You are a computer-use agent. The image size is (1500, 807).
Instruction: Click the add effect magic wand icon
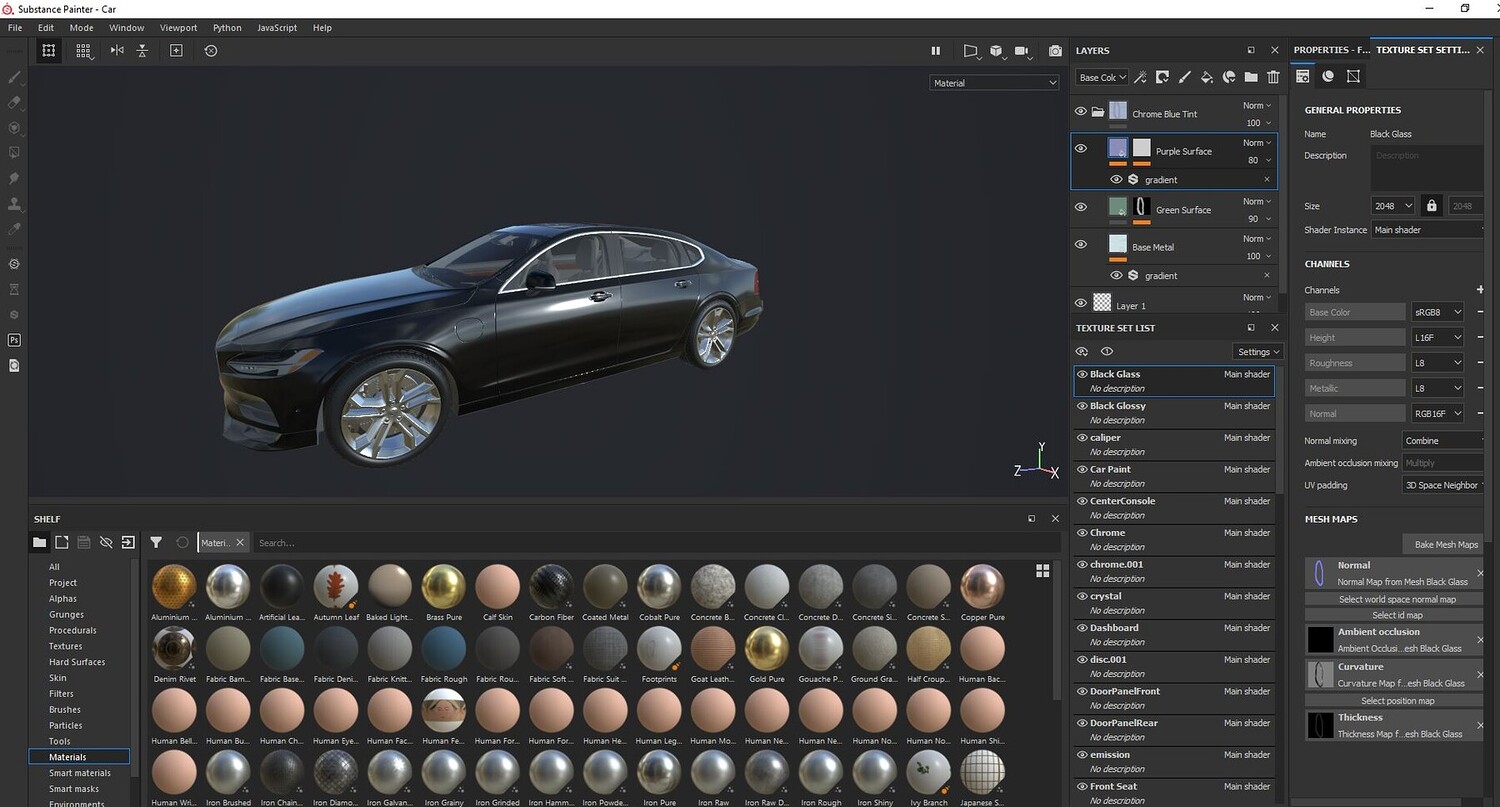click(1139, 77)
